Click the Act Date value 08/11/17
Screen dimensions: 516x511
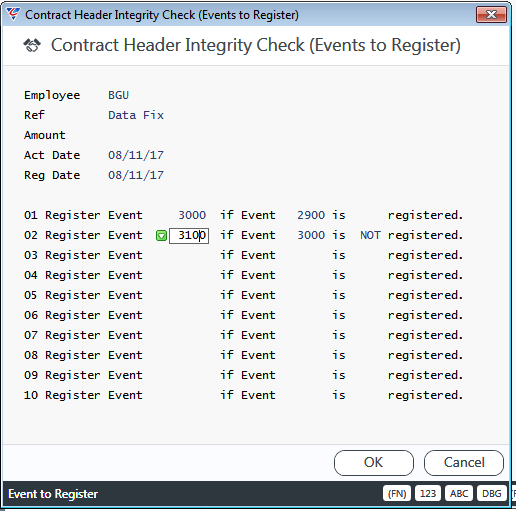(136, 155)
